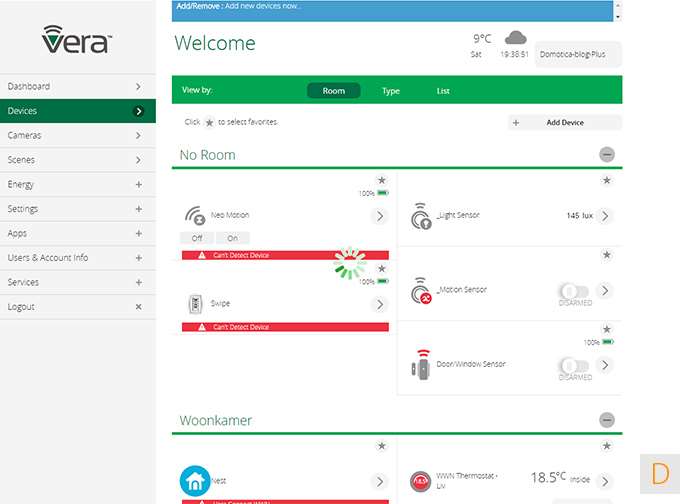Click the _Light Sensor device icon
Screen dimensions: 690x504
pyautogui.click(x=421, y=215)
